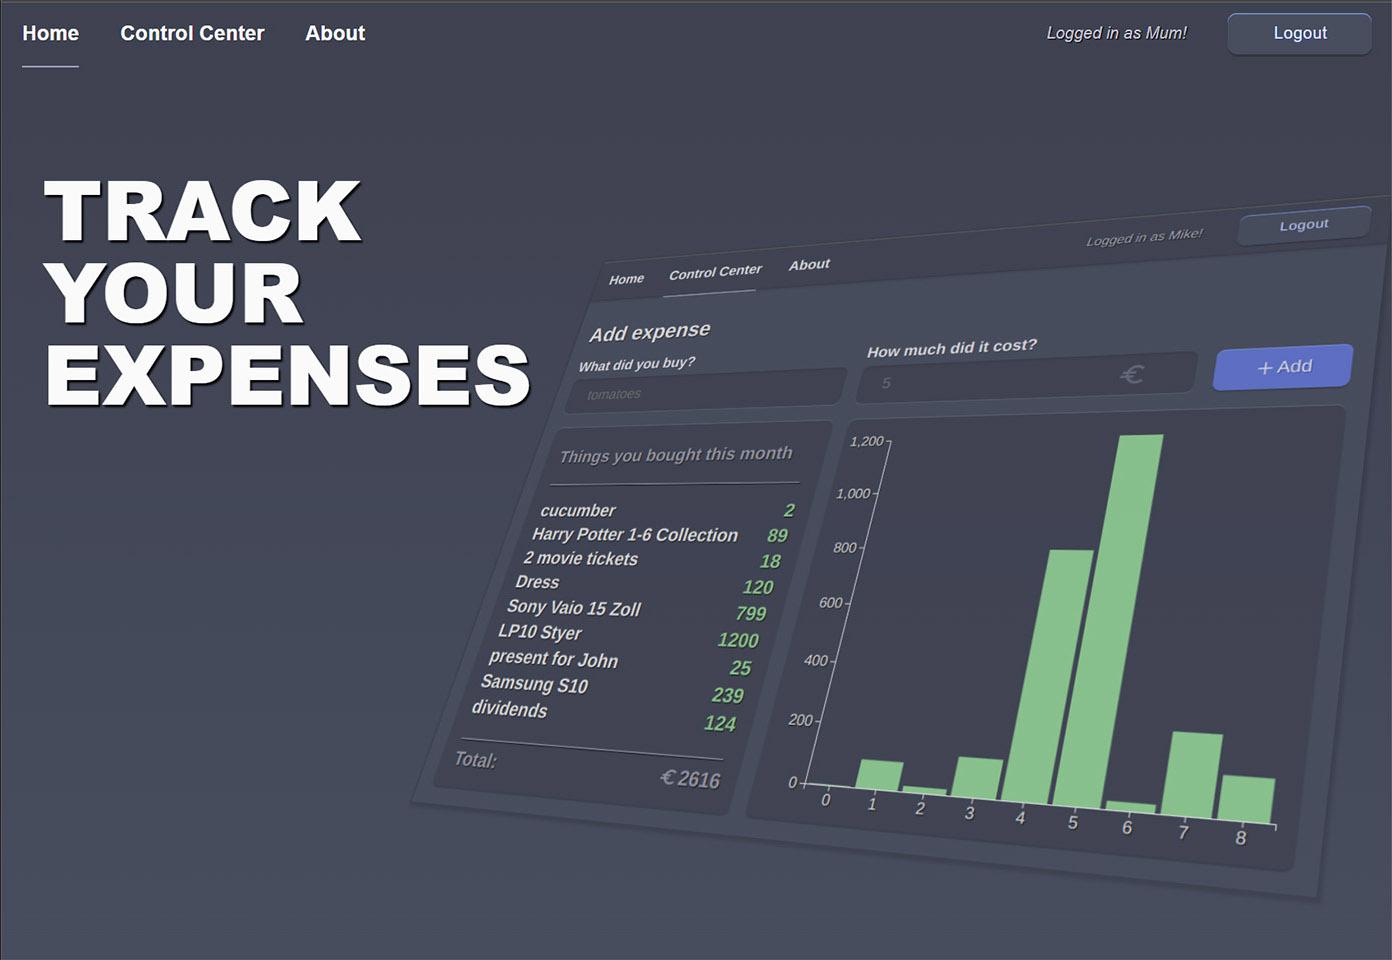
Task: Select About inside the tilted preview
Action: tap(809, 264)
